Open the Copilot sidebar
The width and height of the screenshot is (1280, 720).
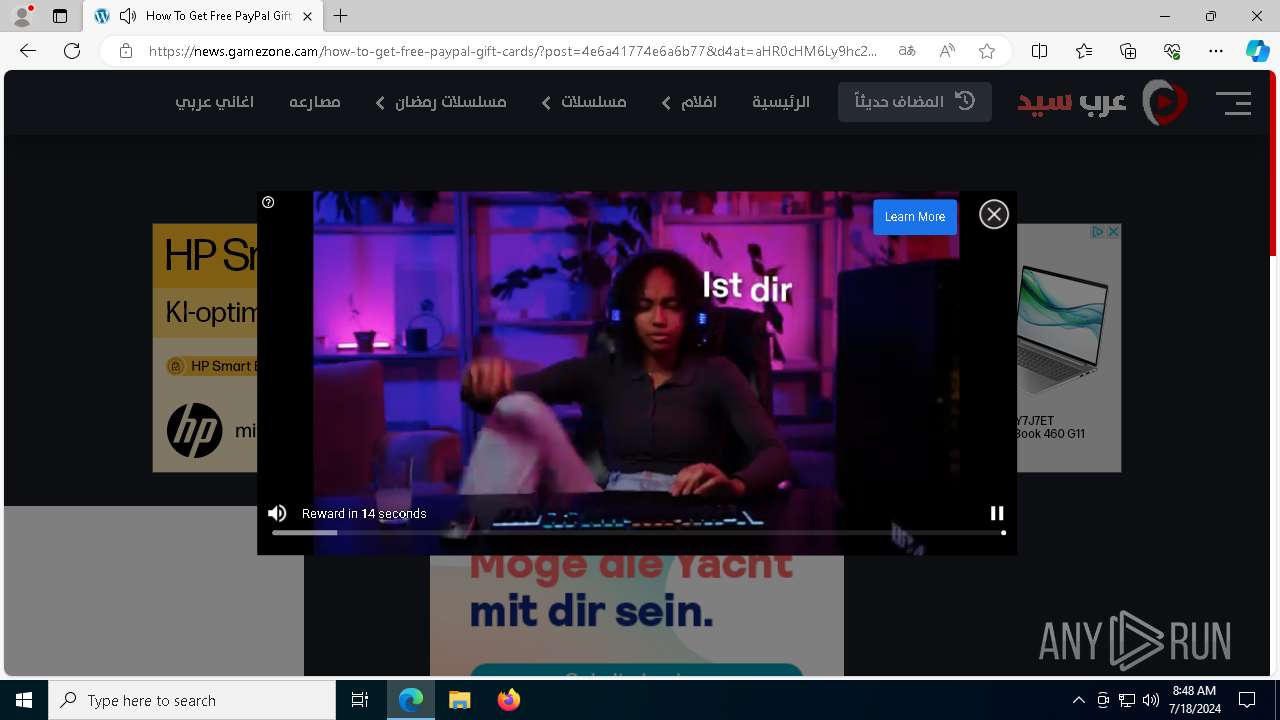[x=1258, y=51]
